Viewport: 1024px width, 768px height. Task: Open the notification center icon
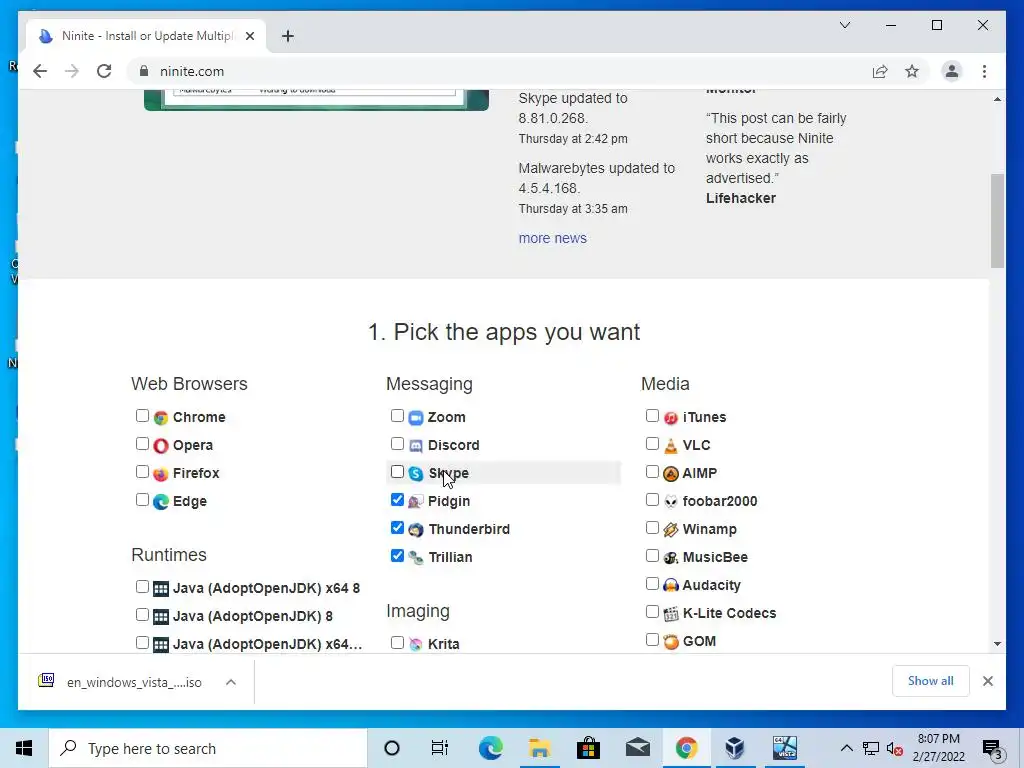click(993, 749)
